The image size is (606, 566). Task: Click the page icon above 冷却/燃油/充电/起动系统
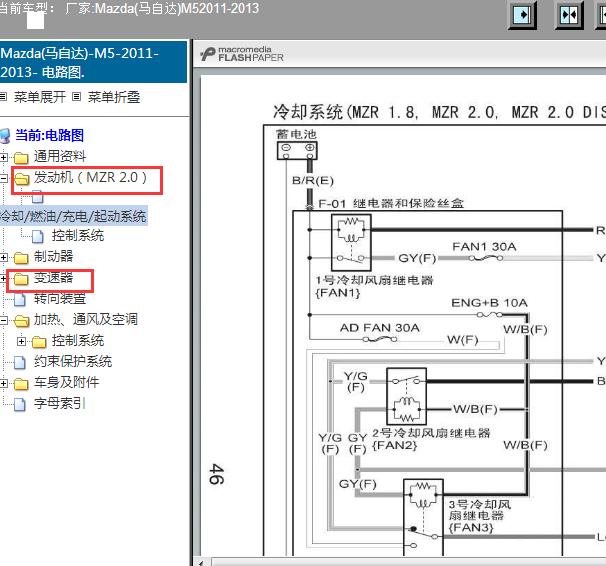[37, 197]
